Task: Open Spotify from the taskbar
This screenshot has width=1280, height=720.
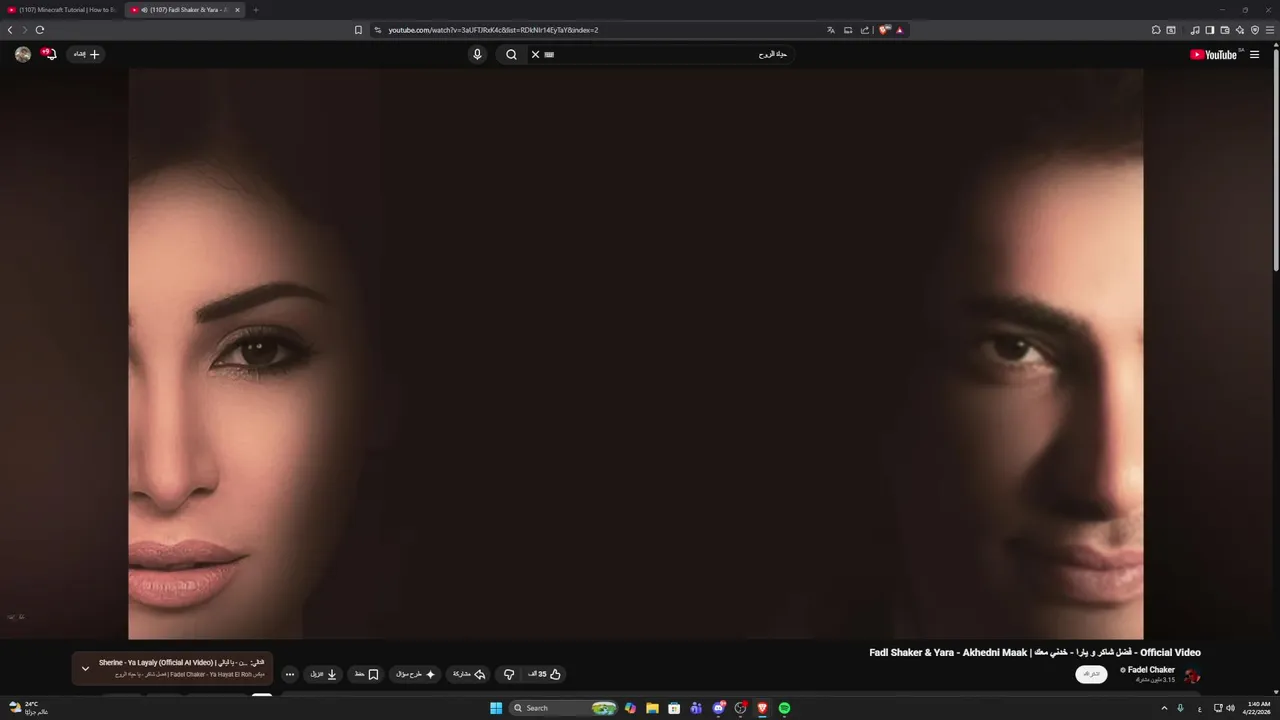Action: [784, 708]
